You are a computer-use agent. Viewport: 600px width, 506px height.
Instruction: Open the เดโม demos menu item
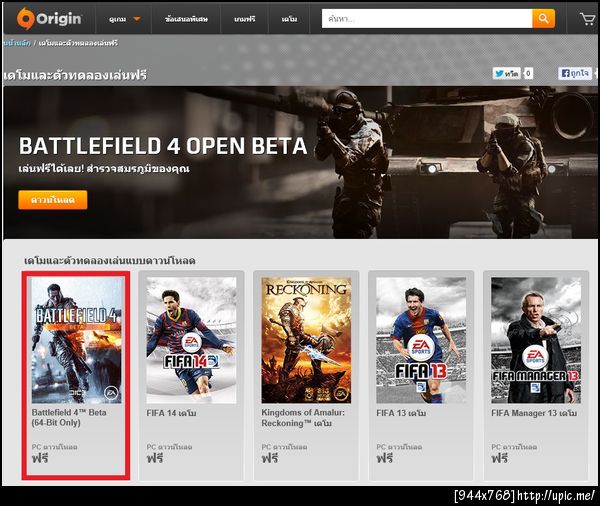(289, 19)
